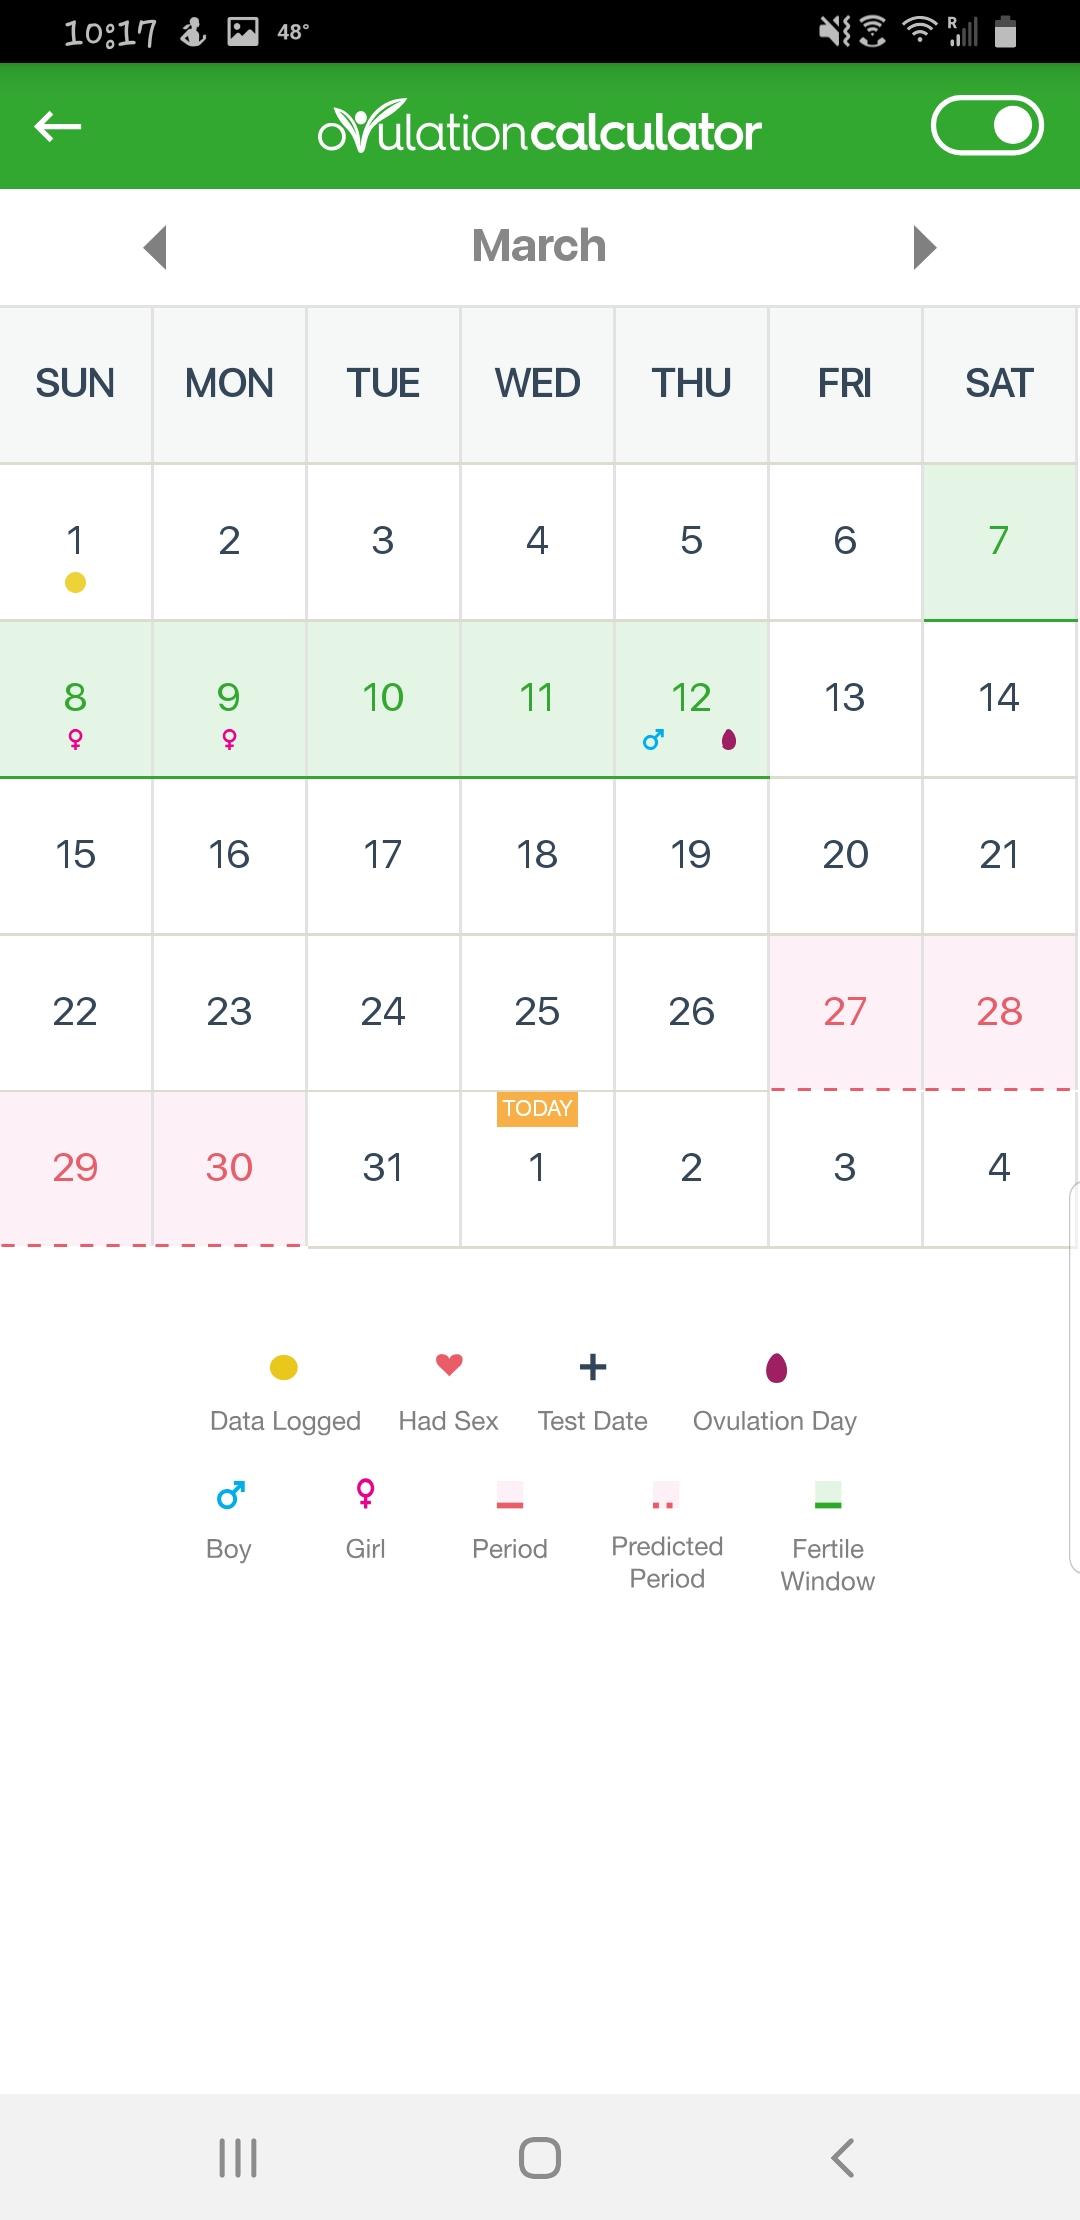1080x2220 pixels.
Task: Select the TODAY cell April 1
Action: tap(537, 1168)
